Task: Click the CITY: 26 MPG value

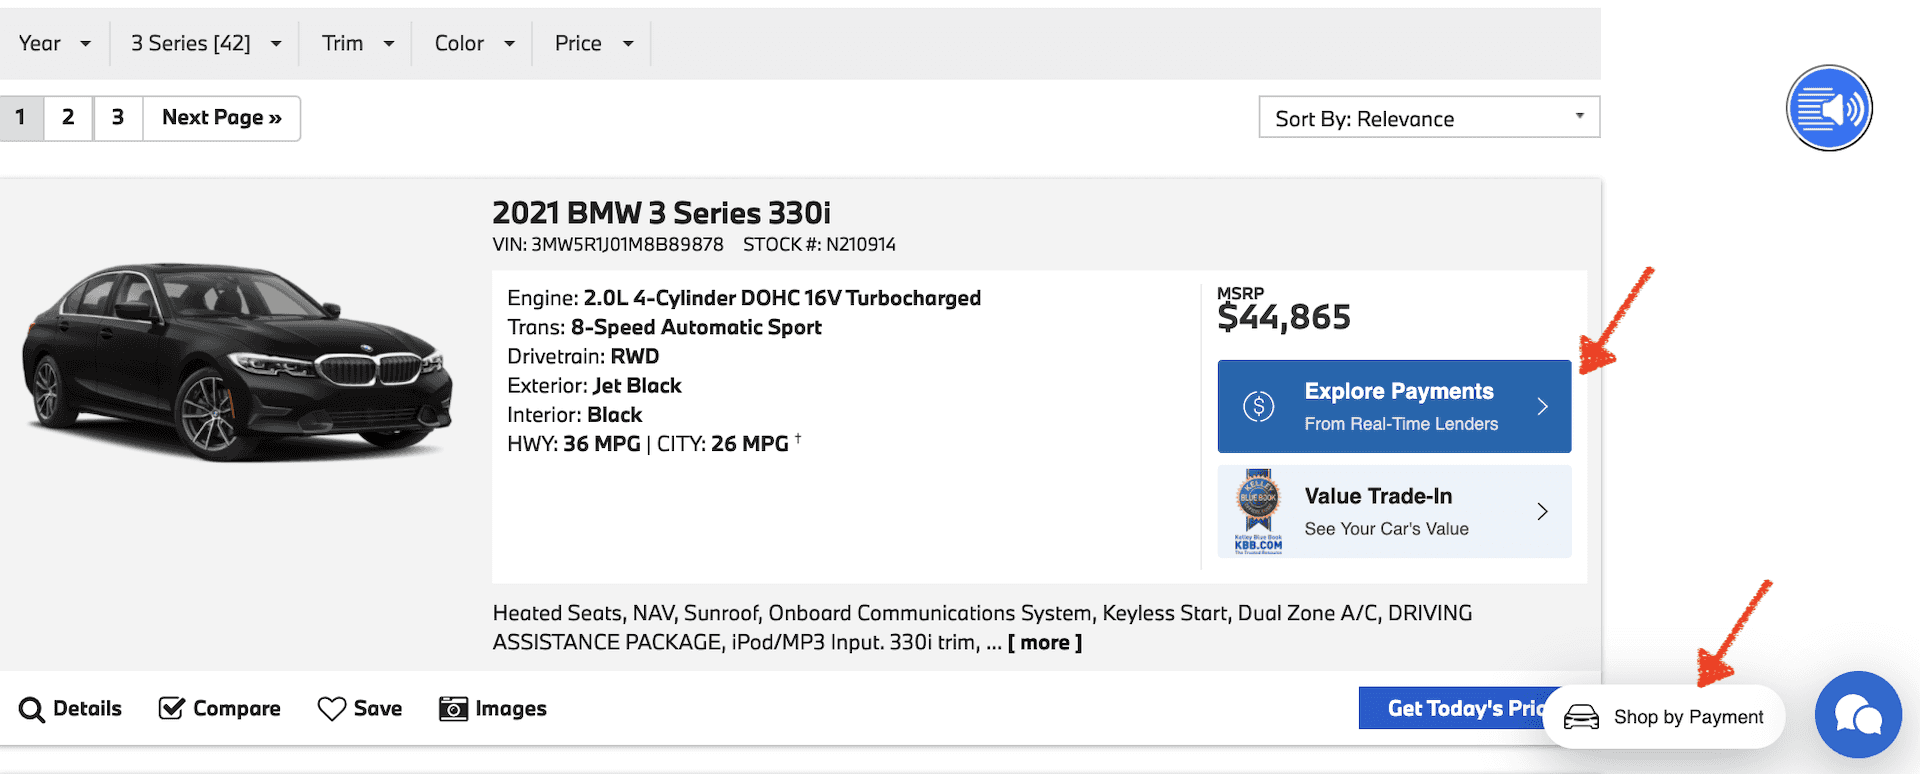Action: point(723,443)
